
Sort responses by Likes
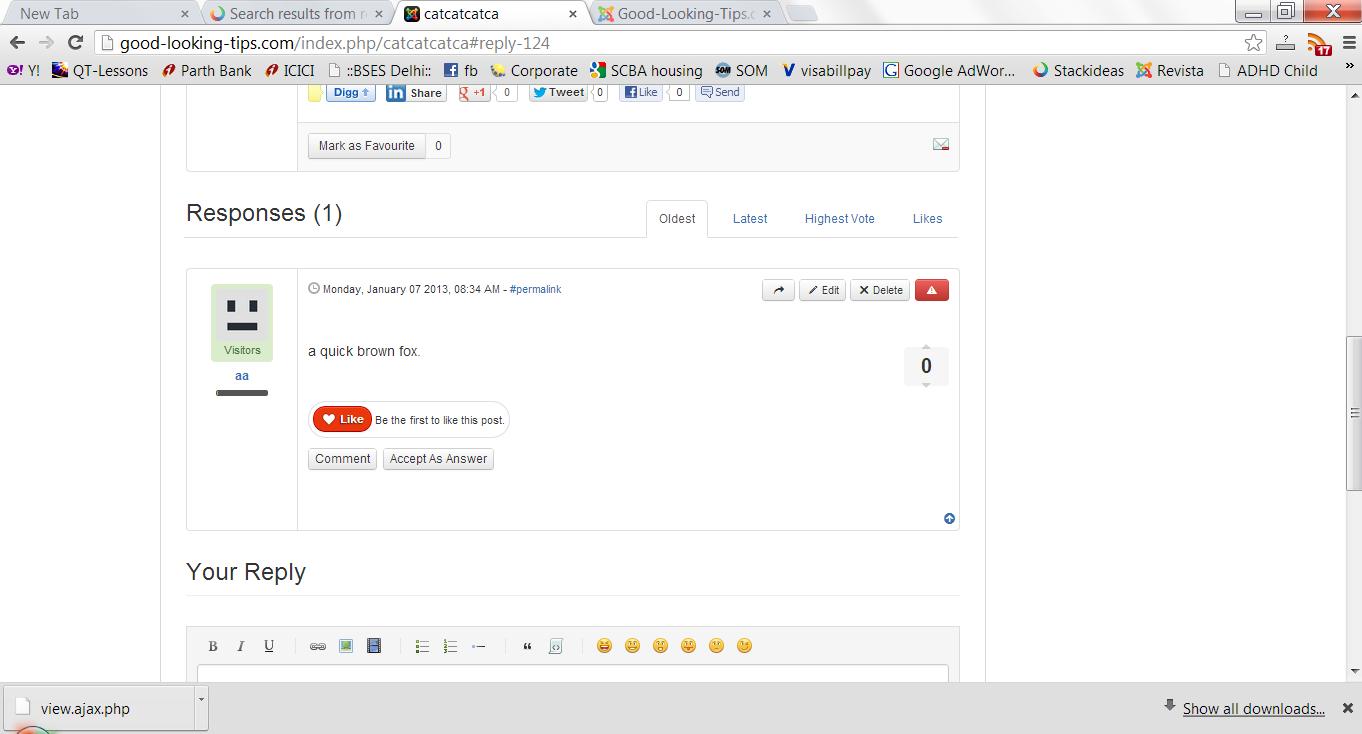[926, 218]
